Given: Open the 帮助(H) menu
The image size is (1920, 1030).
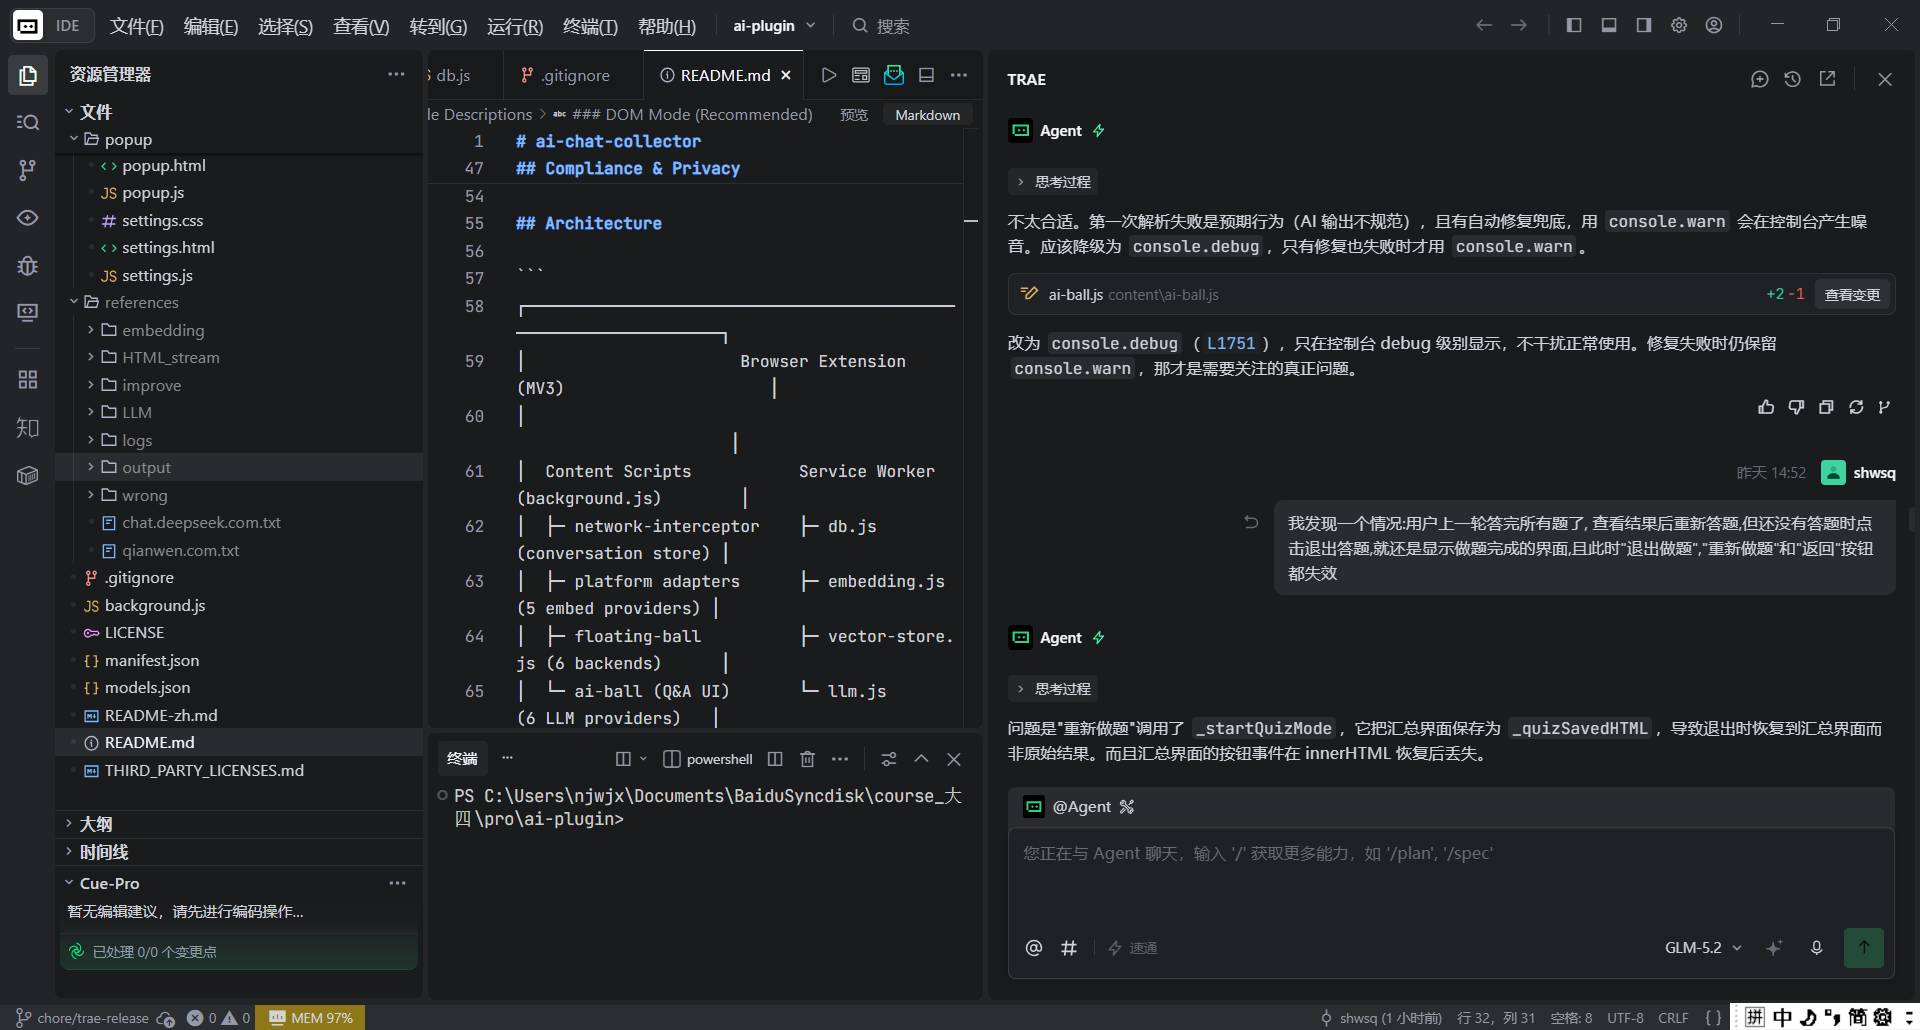Looking at the screenshot, I should point(667,26).
